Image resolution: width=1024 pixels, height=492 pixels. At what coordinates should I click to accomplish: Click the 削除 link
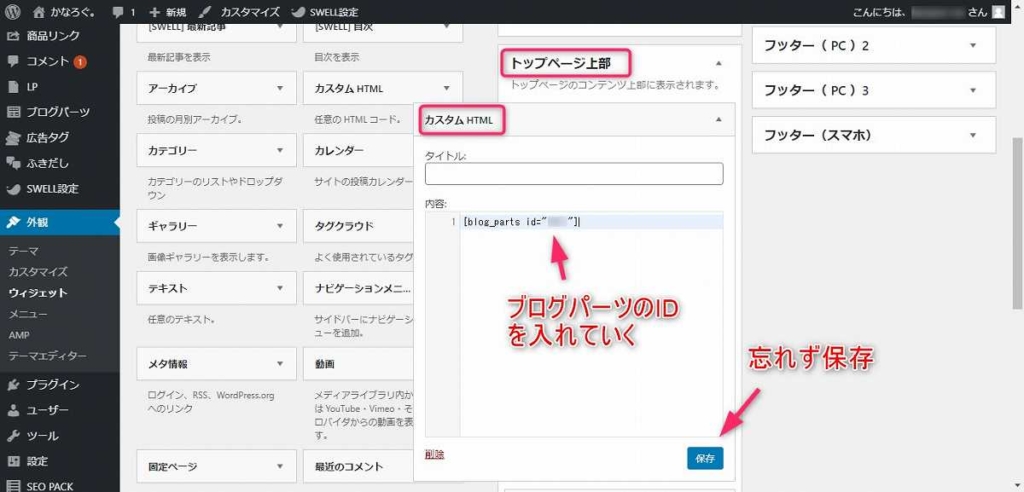(434, 454)
